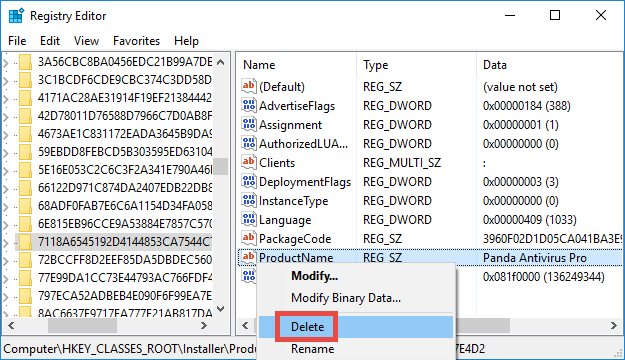Screen dimensions: 625x360
Task: Open the View menu
Action: tap(86, 41)
